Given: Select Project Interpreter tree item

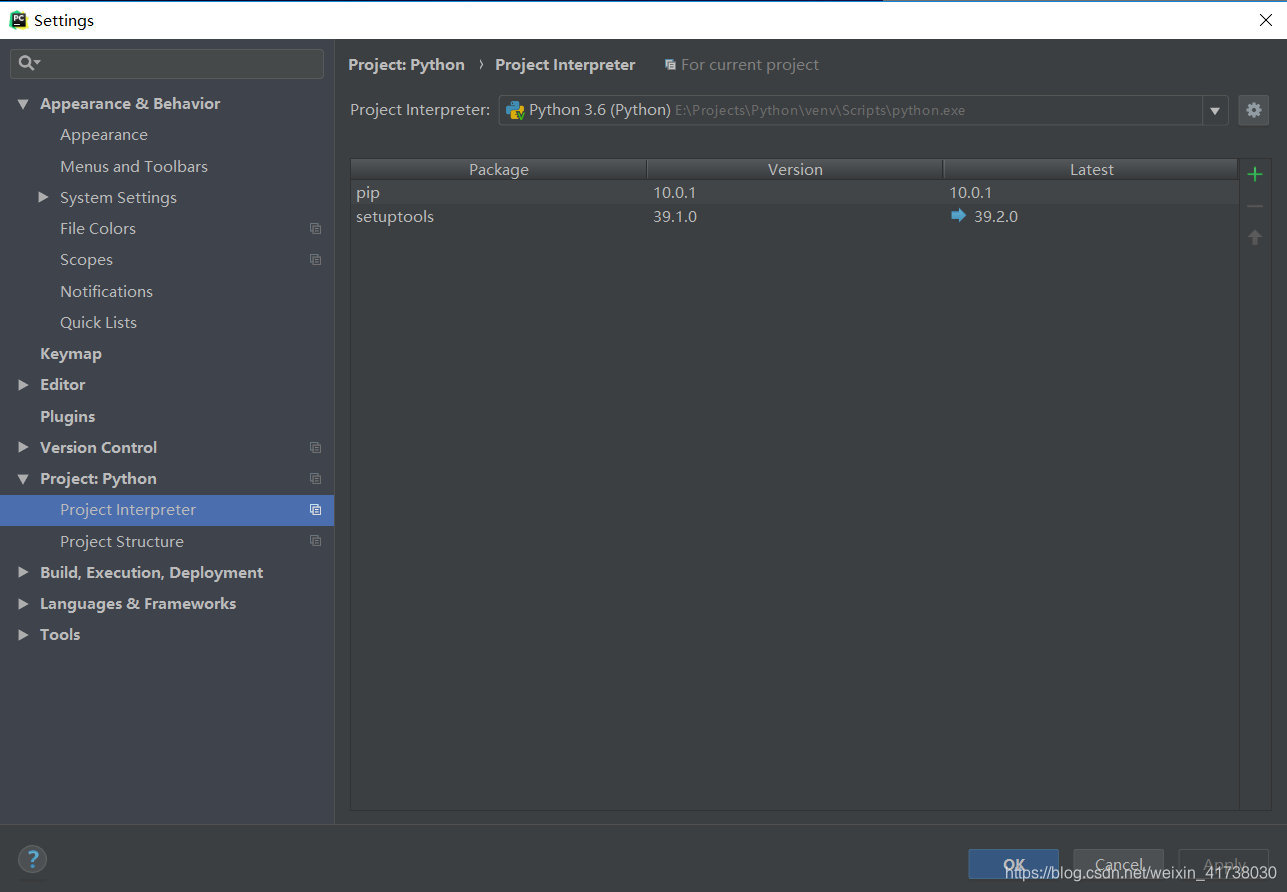Looking at the screenshot, I should (167, 510).
